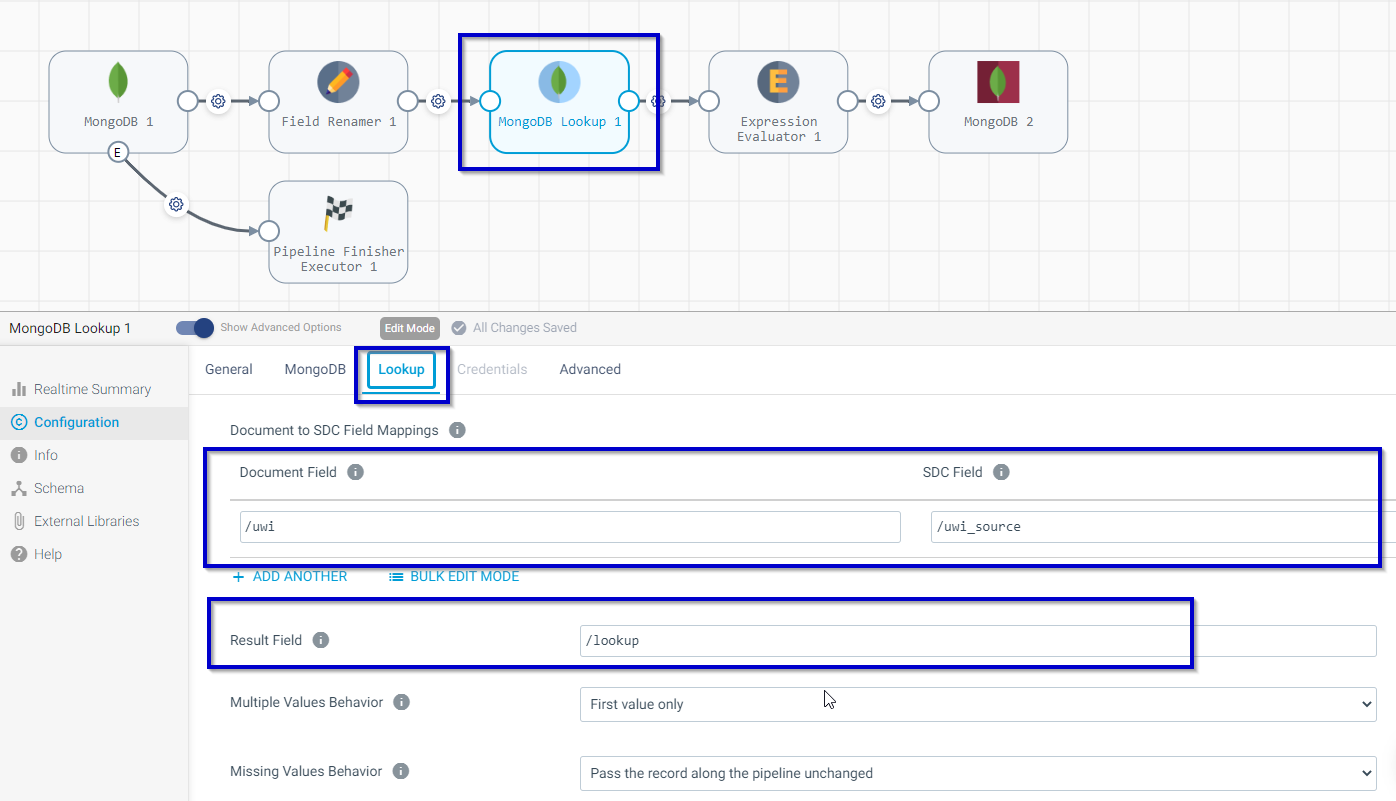Open Info in sidebar
Screen dimensions: 1396x801
click(x=46, y=455)
